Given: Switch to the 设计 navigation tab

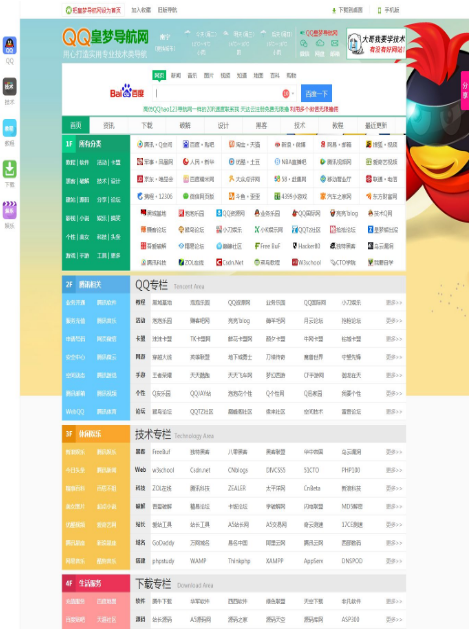Looking at the screenshot, I should click(223, 125).
